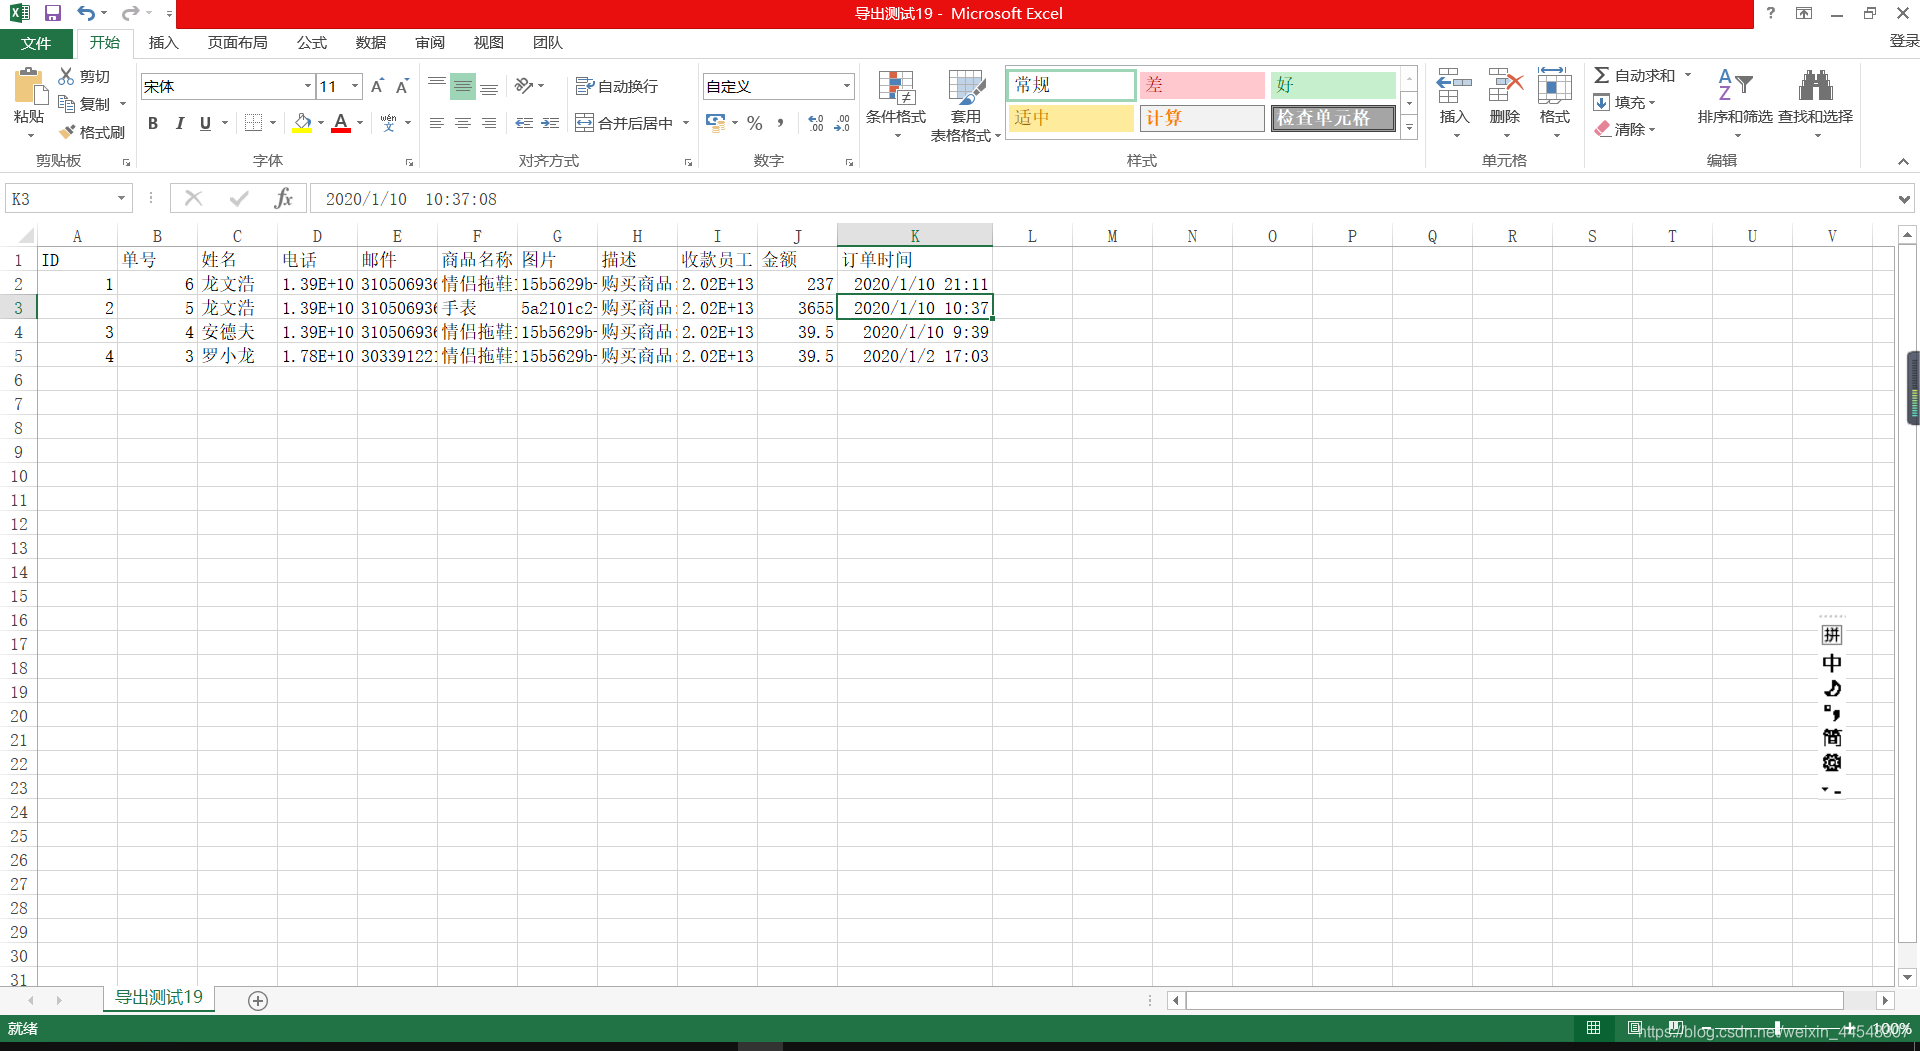Select column K header

point(915,236)
